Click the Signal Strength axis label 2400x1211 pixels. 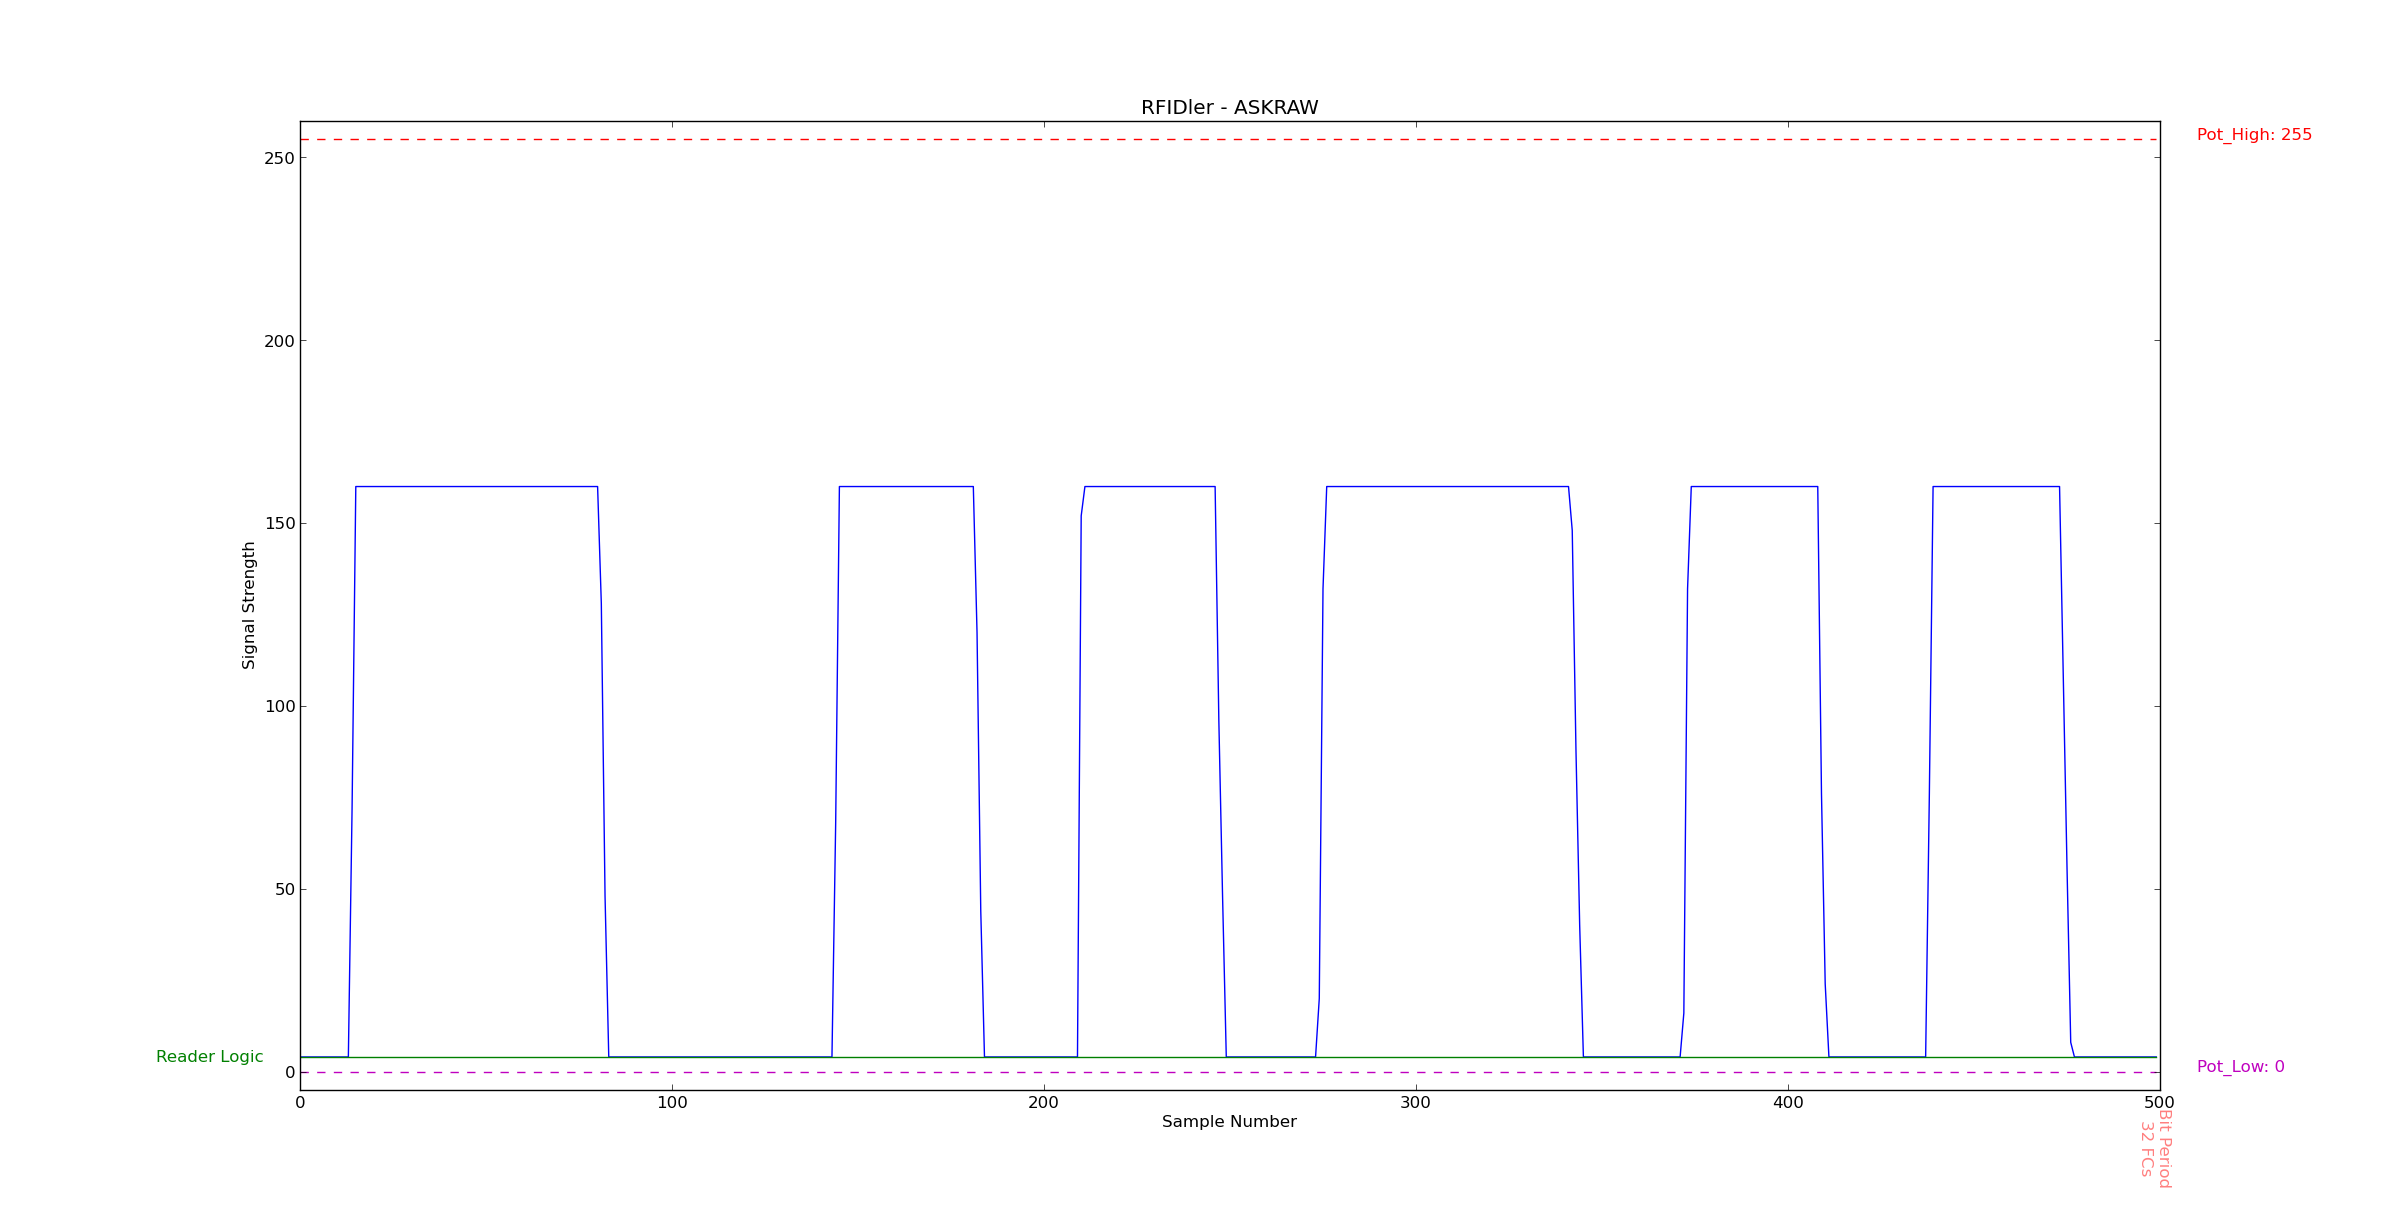click(x=249, y=605)
